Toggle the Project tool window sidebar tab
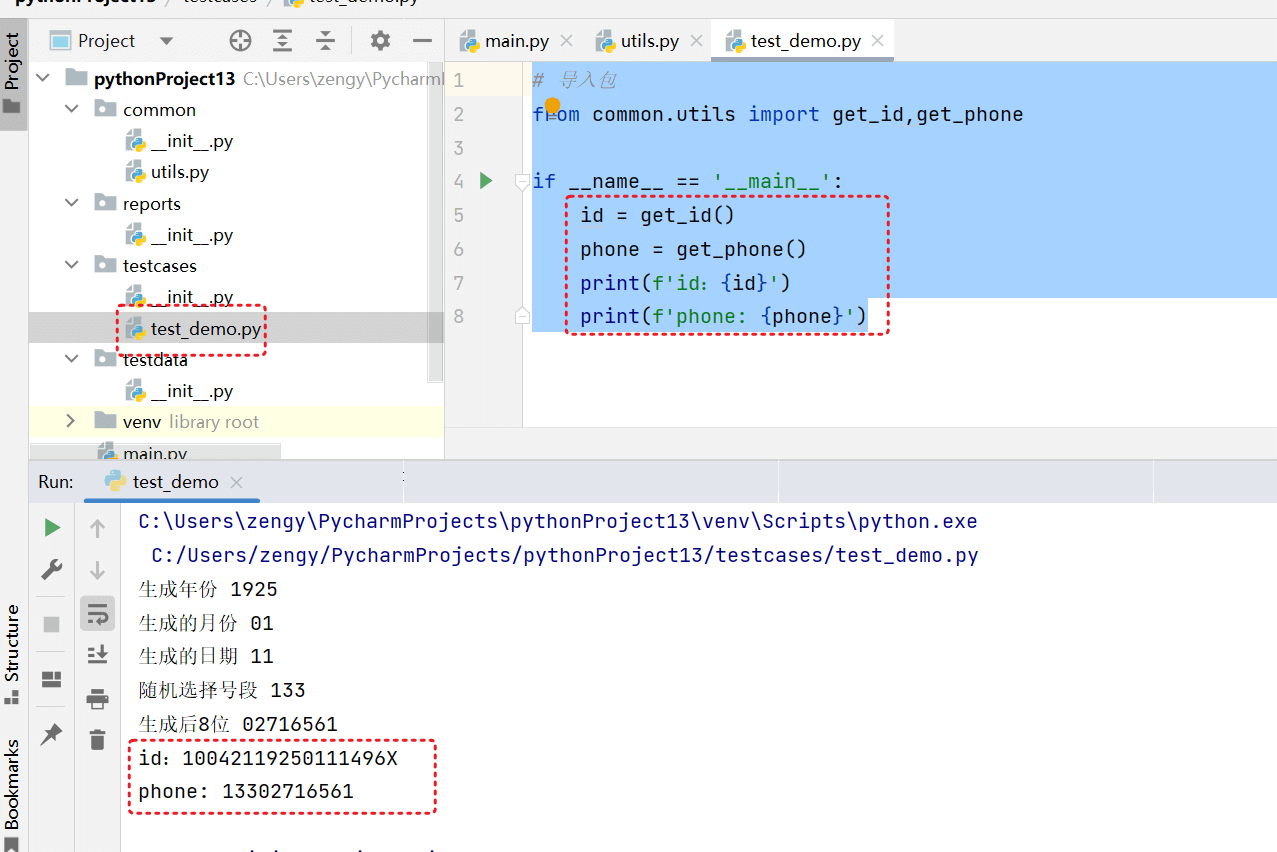This screenshot has width=1277, height=852. (13, 73)
